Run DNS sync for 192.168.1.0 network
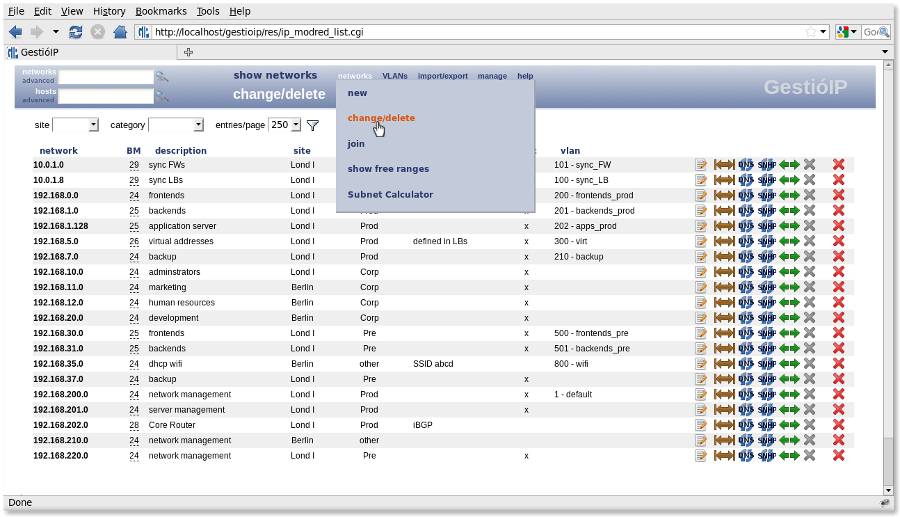 [746, 211]
